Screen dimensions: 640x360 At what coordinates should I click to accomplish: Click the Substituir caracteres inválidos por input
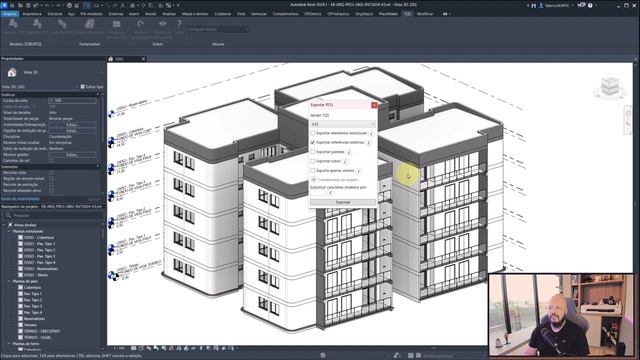pyautogui.click(x=318, y=193)
